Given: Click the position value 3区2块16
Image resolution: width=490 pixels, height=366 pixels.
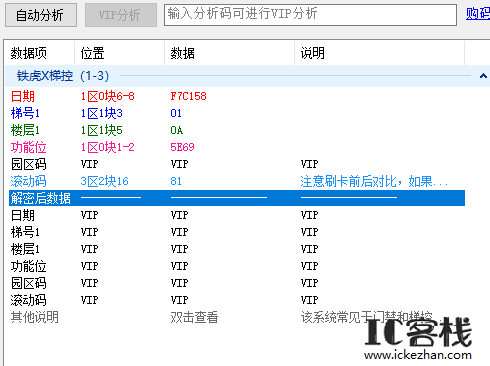Looking at the screenshot, I should 104,181.
